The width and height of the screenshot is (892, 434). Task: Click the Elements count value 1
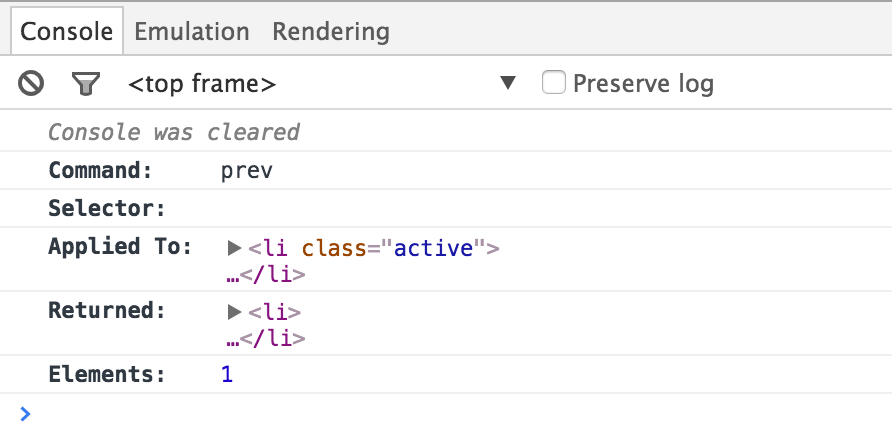click(x=227, y=375)
